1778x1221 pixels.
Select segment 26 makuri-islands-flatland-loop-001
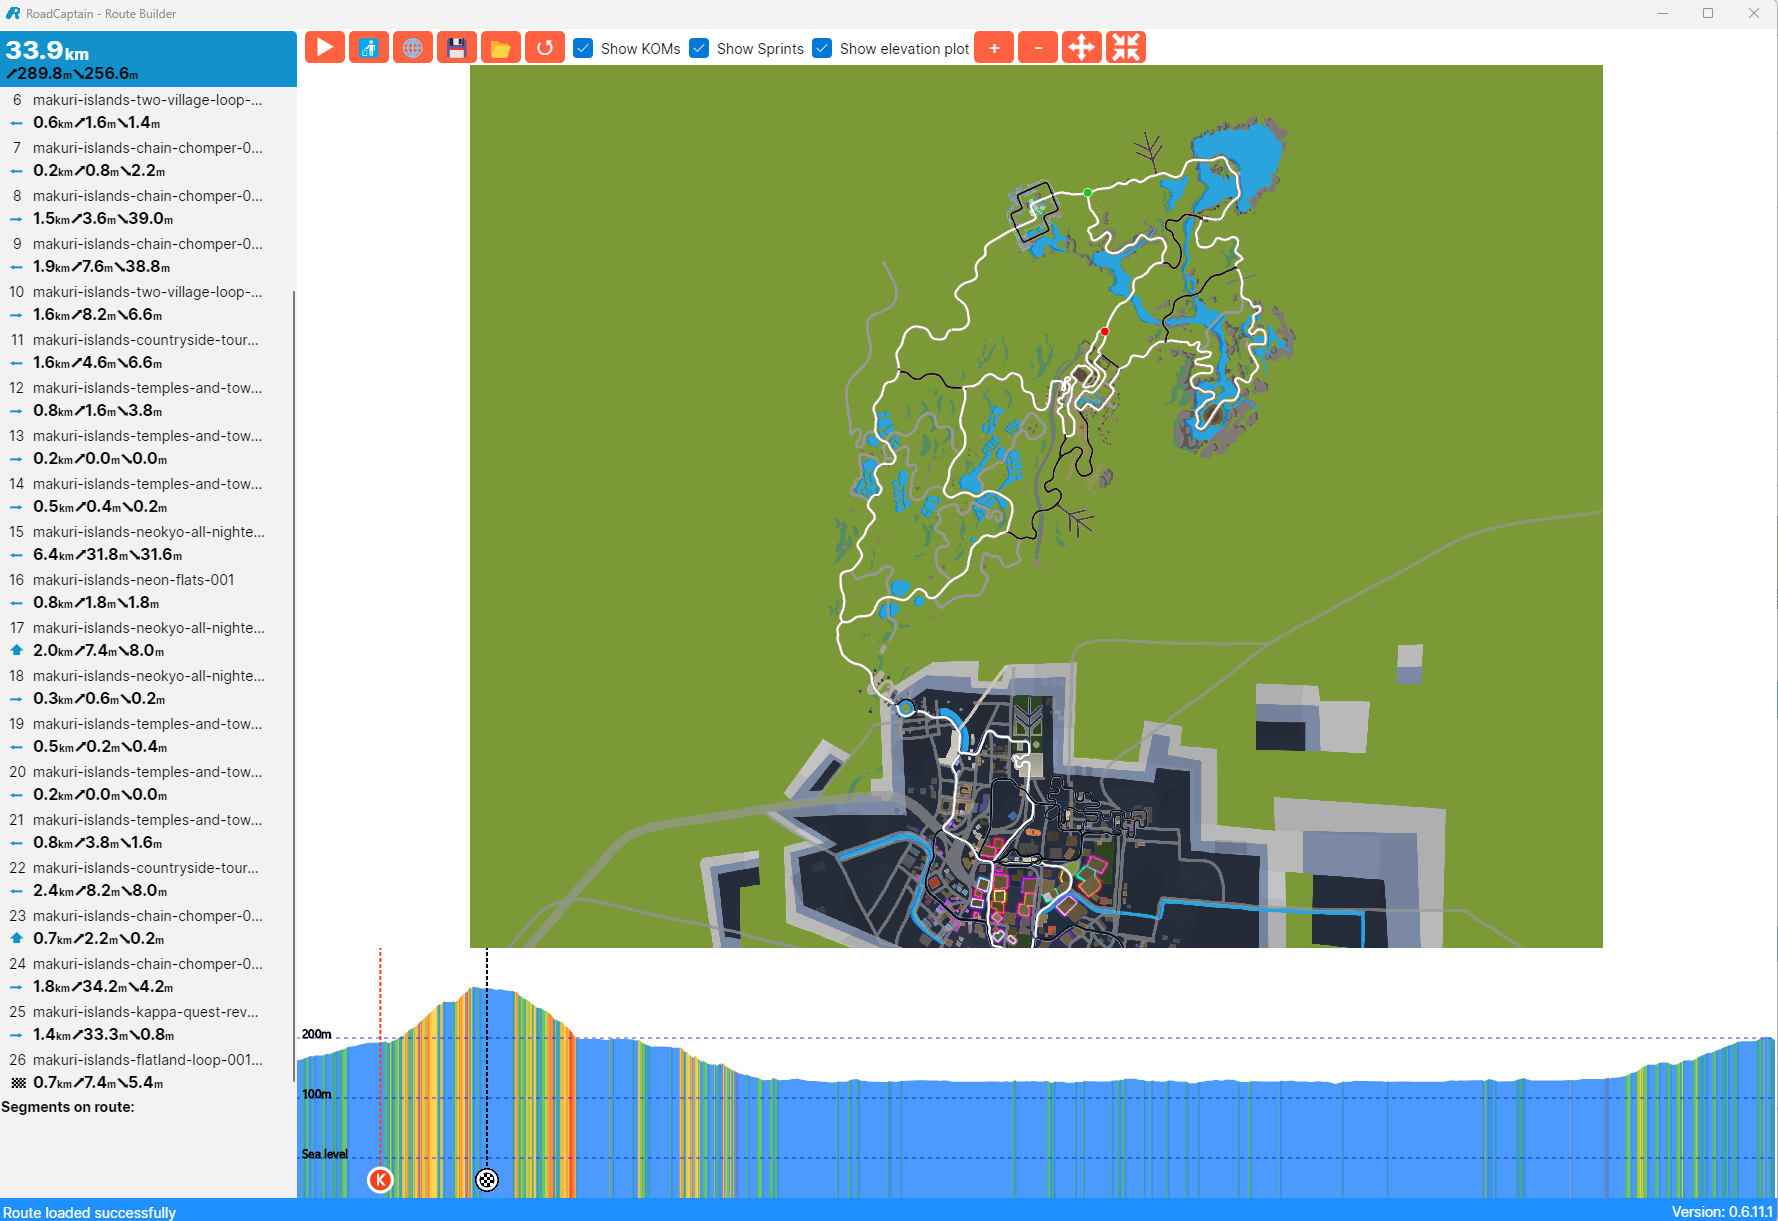(148, 1060)
